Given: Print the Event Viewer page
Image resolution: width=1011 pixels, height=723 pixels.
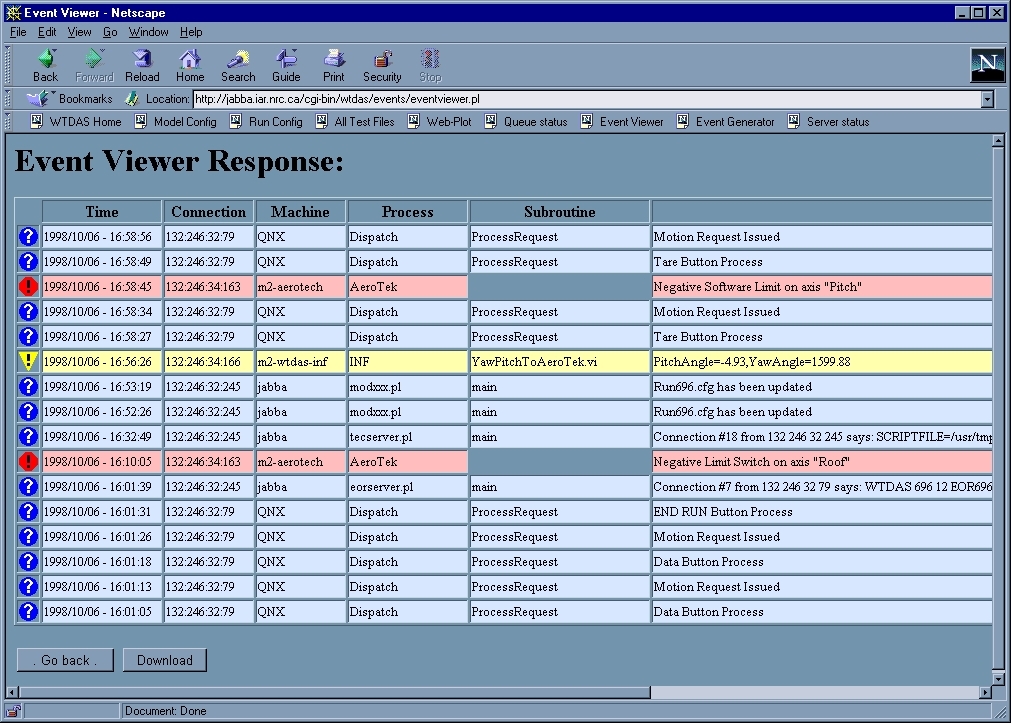Looking at the screenshot, I should (333, 65).
